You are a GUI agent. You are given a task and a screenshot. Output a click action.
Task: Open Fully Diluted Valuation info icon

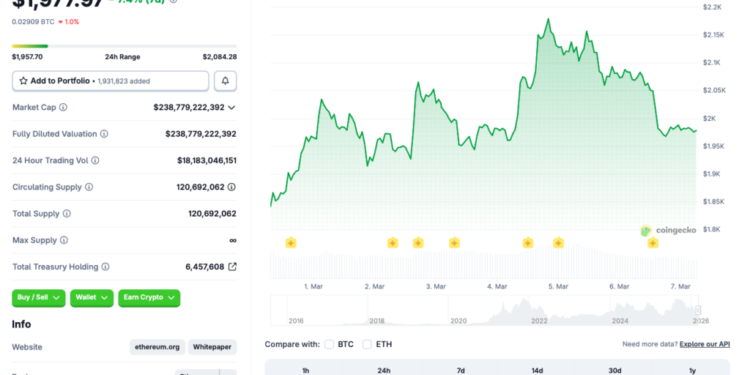104,134
